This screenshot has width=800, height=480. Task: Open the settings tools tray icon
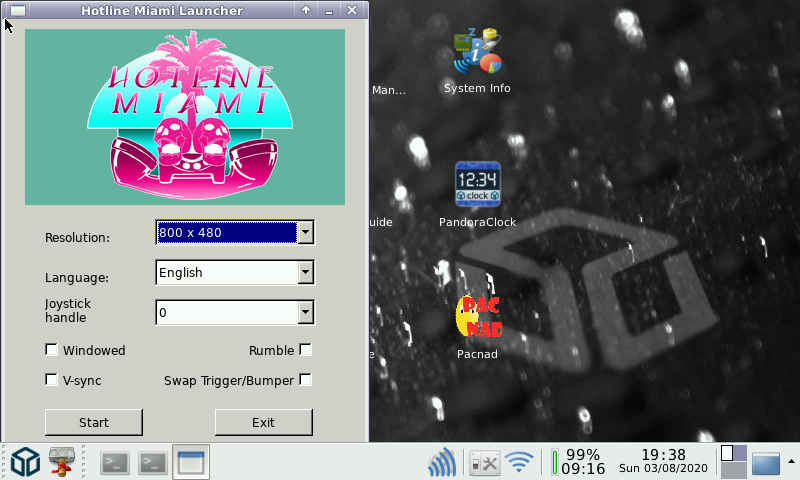pyautogui.click(x=484, y=463)
